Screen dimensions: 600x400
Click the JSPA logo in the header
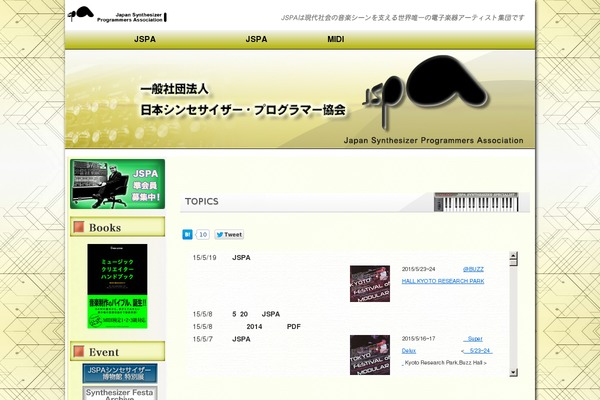coord(117,15)
